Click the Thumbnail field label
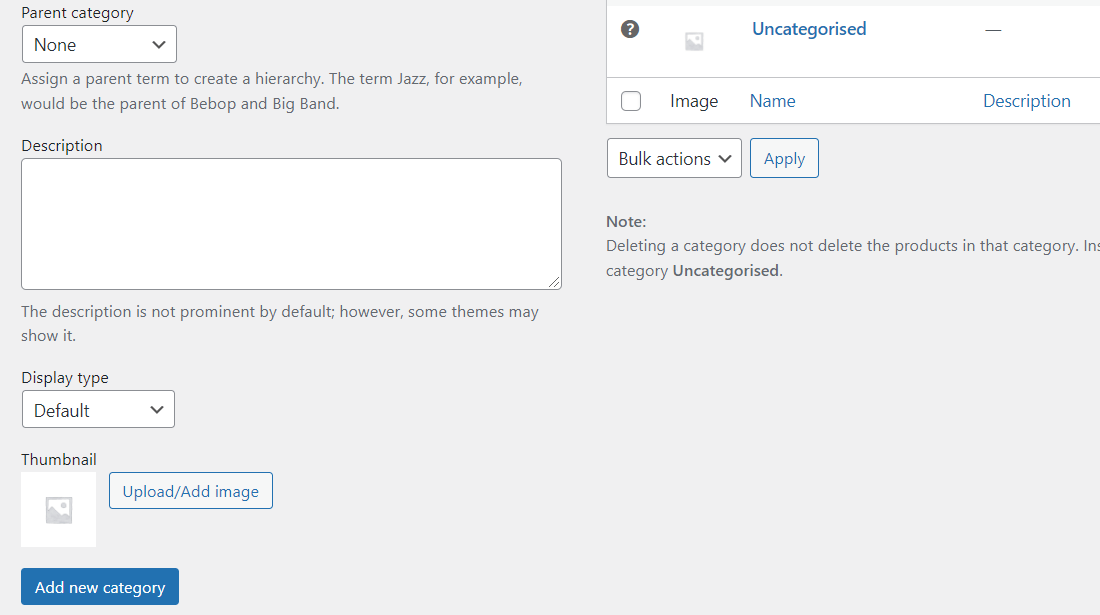Screen dimensions: 1100x615 pyautogui.click(x=59, y=459)
